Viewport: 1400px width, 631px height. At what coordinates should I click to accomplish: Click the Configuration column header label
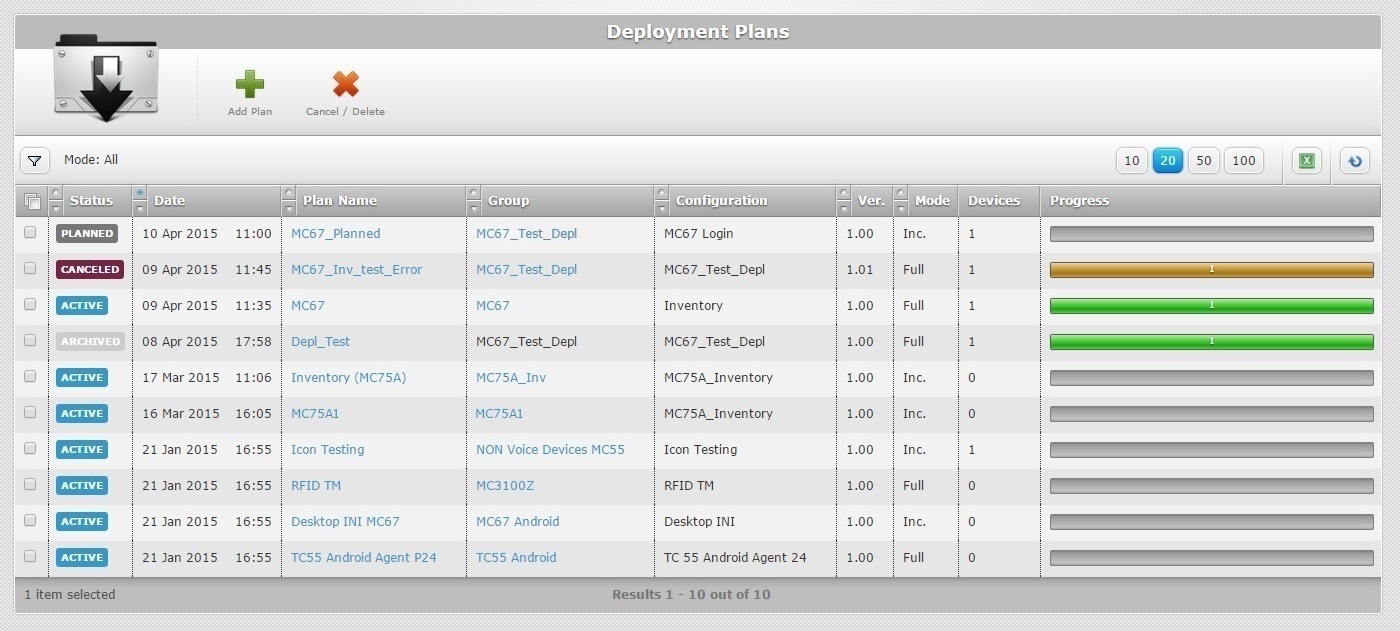click(x=722, y=200)
